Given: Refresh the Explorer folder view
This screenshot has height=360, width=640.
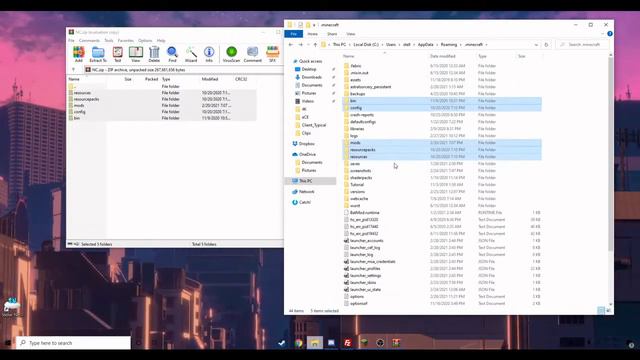Looking at the screenshot, I should (546, 44).
